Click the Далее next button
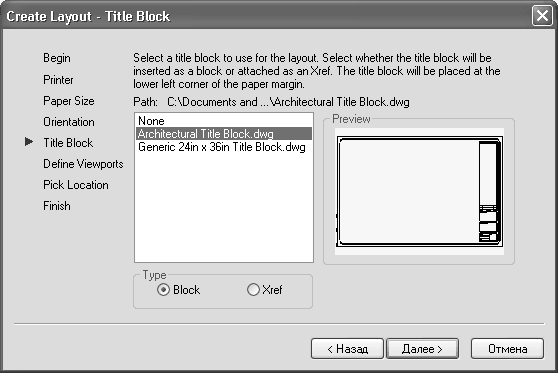 (x=422, y=349)
